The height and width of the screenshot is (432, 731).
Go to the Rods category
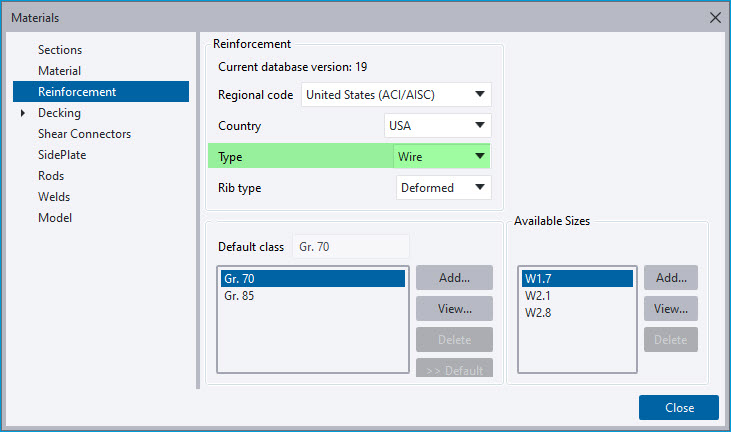(x=51, y=176)
